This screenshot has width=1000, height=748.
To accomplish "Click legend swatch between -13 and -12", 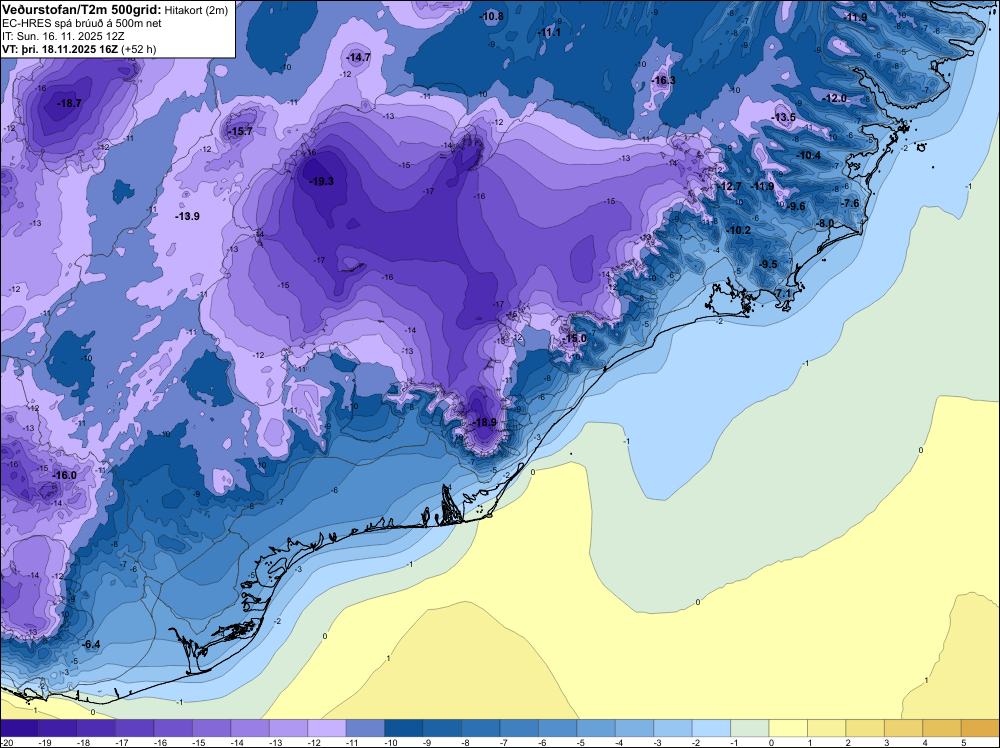I will [288, 728].
